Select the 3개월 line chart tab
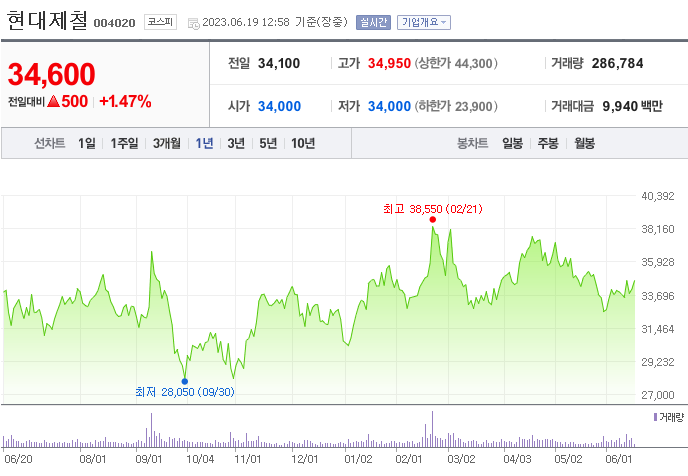Image resolution: width=688 pixels, height=476 pixels. point(167,143)
